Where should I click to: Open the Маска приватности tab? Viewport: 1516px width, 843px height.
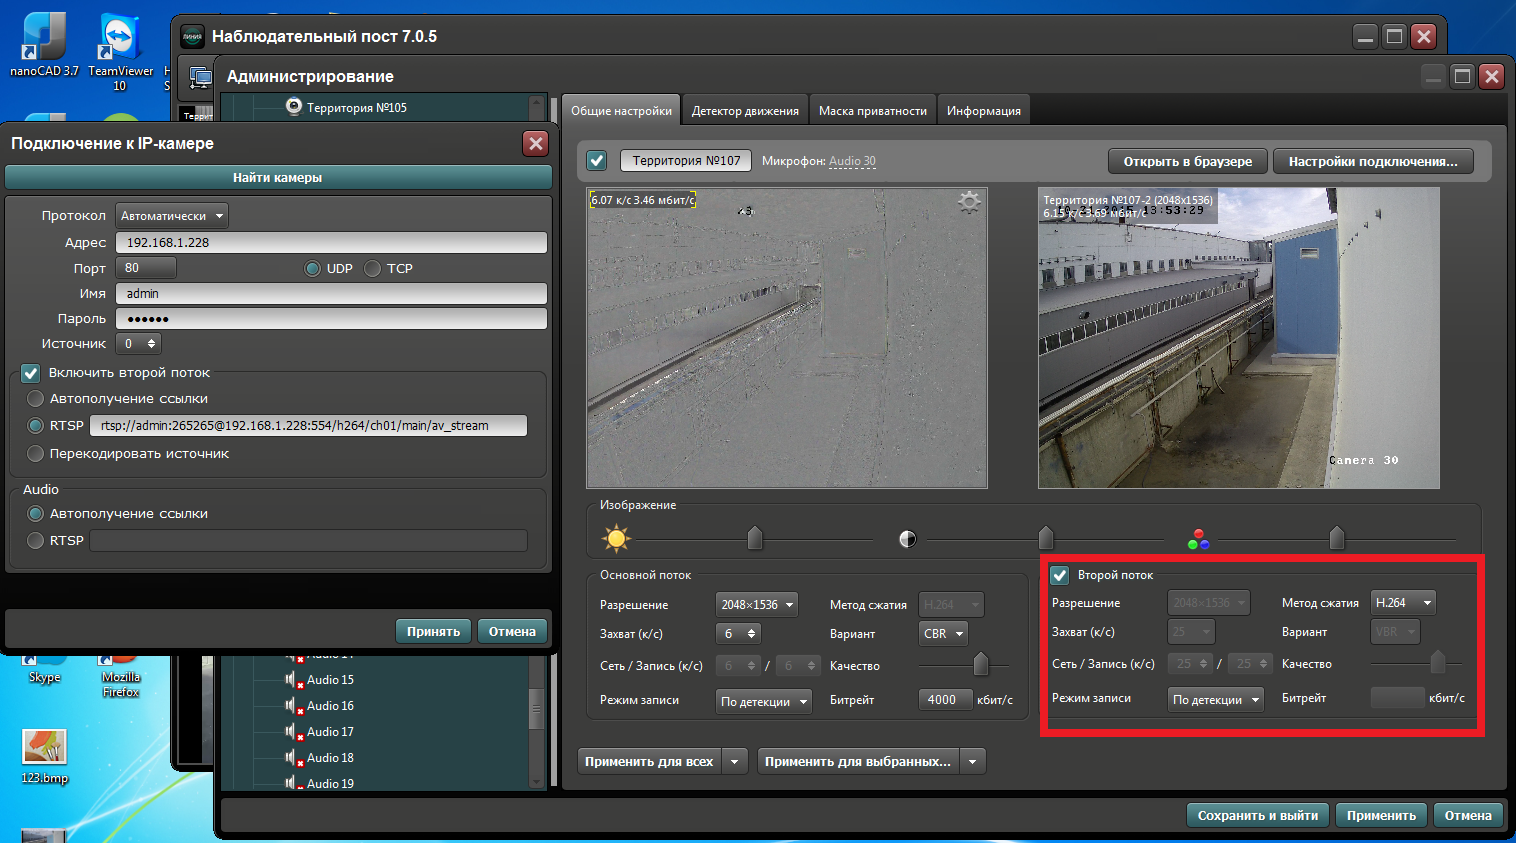(x=872, y=111)
